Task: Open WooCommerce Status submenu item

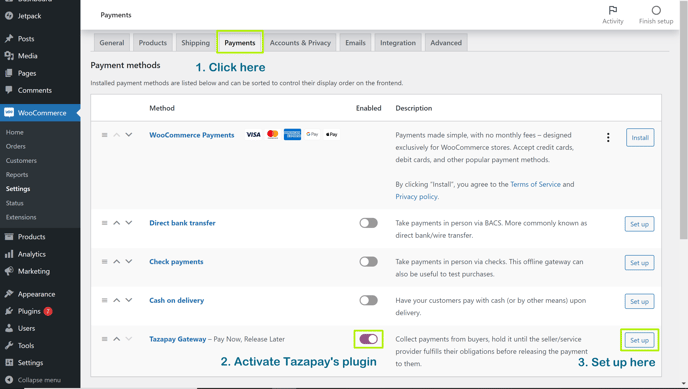Action: (x=14, y=203)
